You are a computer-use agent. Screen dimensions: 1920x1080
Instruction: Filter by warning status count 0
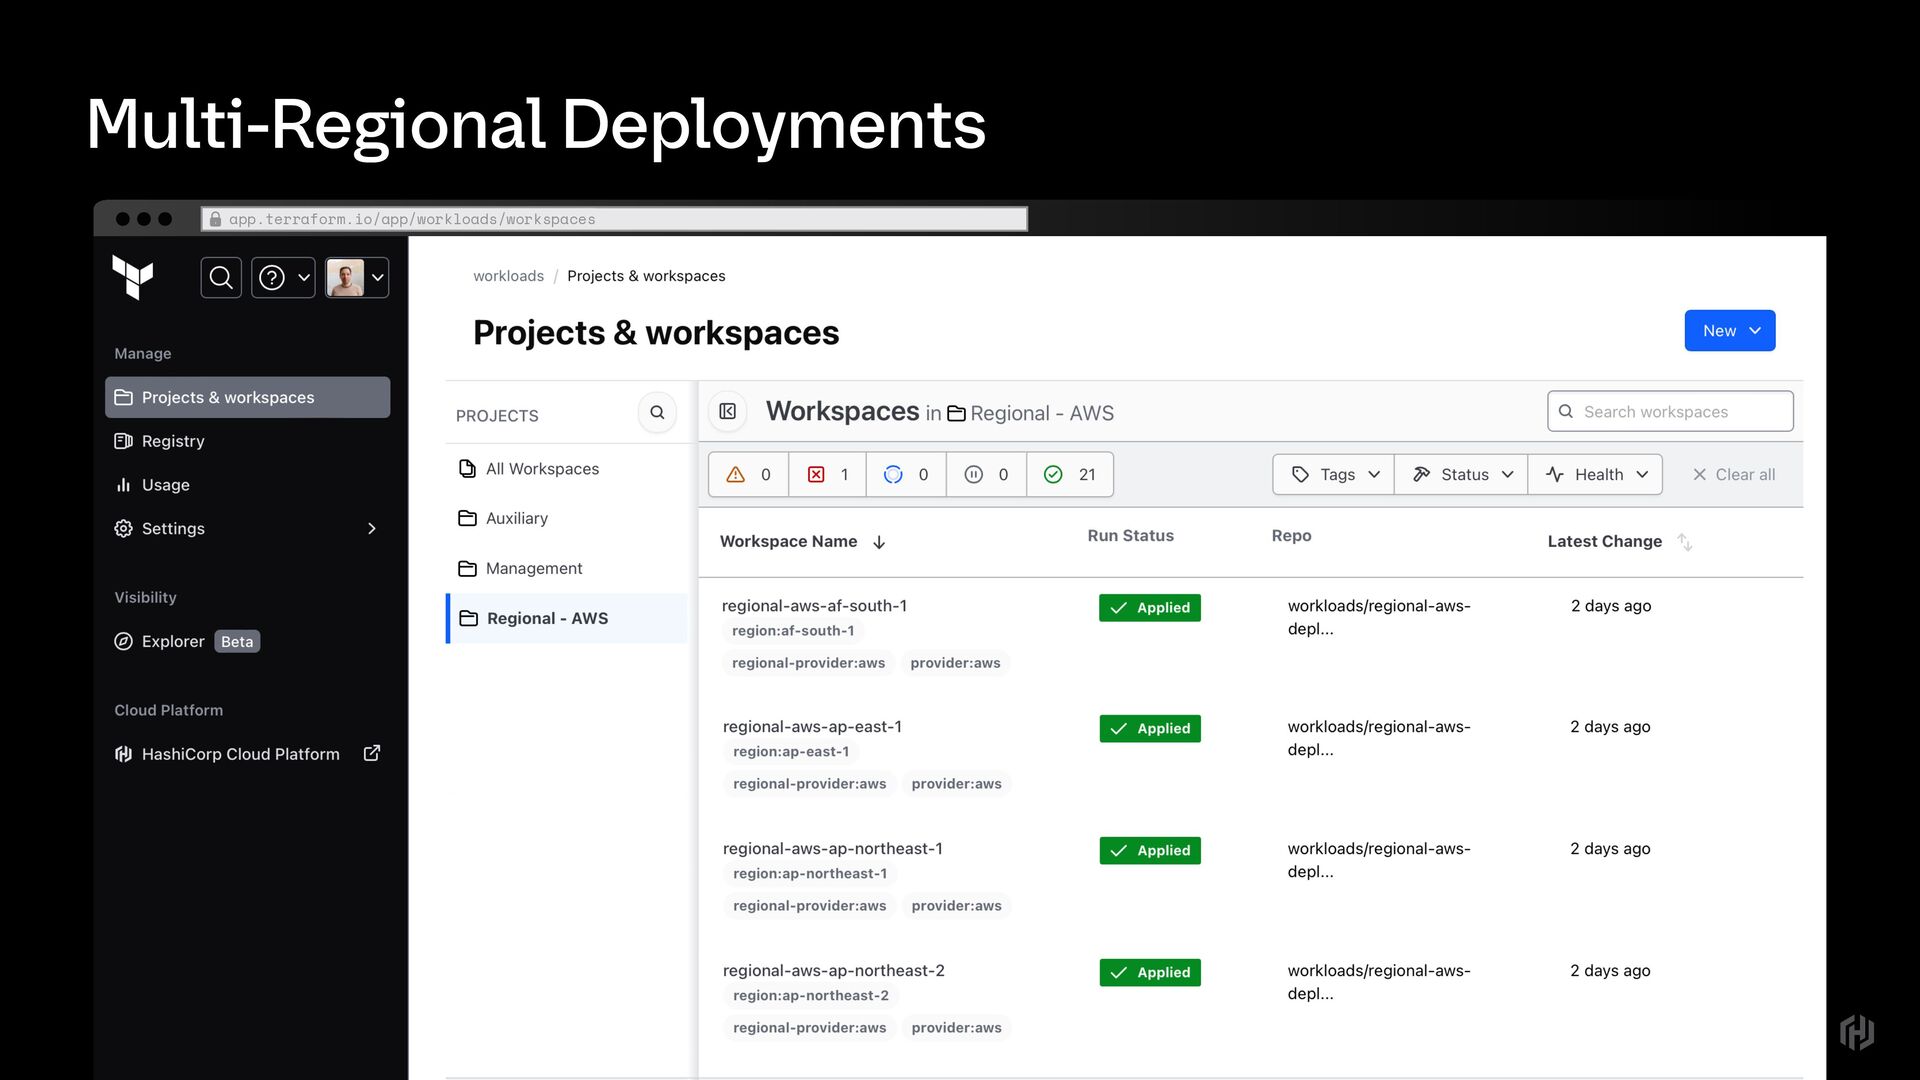(x=749, y=474)
